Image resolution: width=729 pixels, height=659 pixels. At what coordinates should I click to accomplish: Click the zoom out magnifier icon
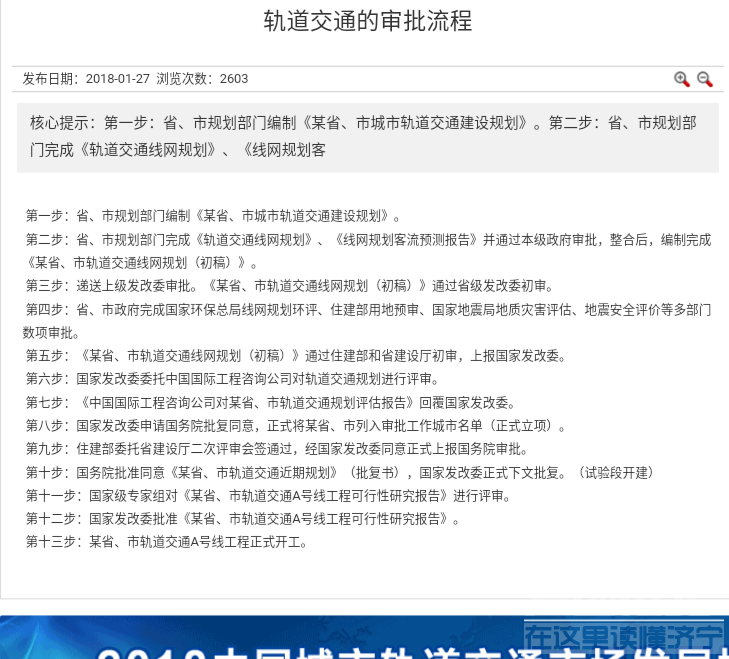705,79
